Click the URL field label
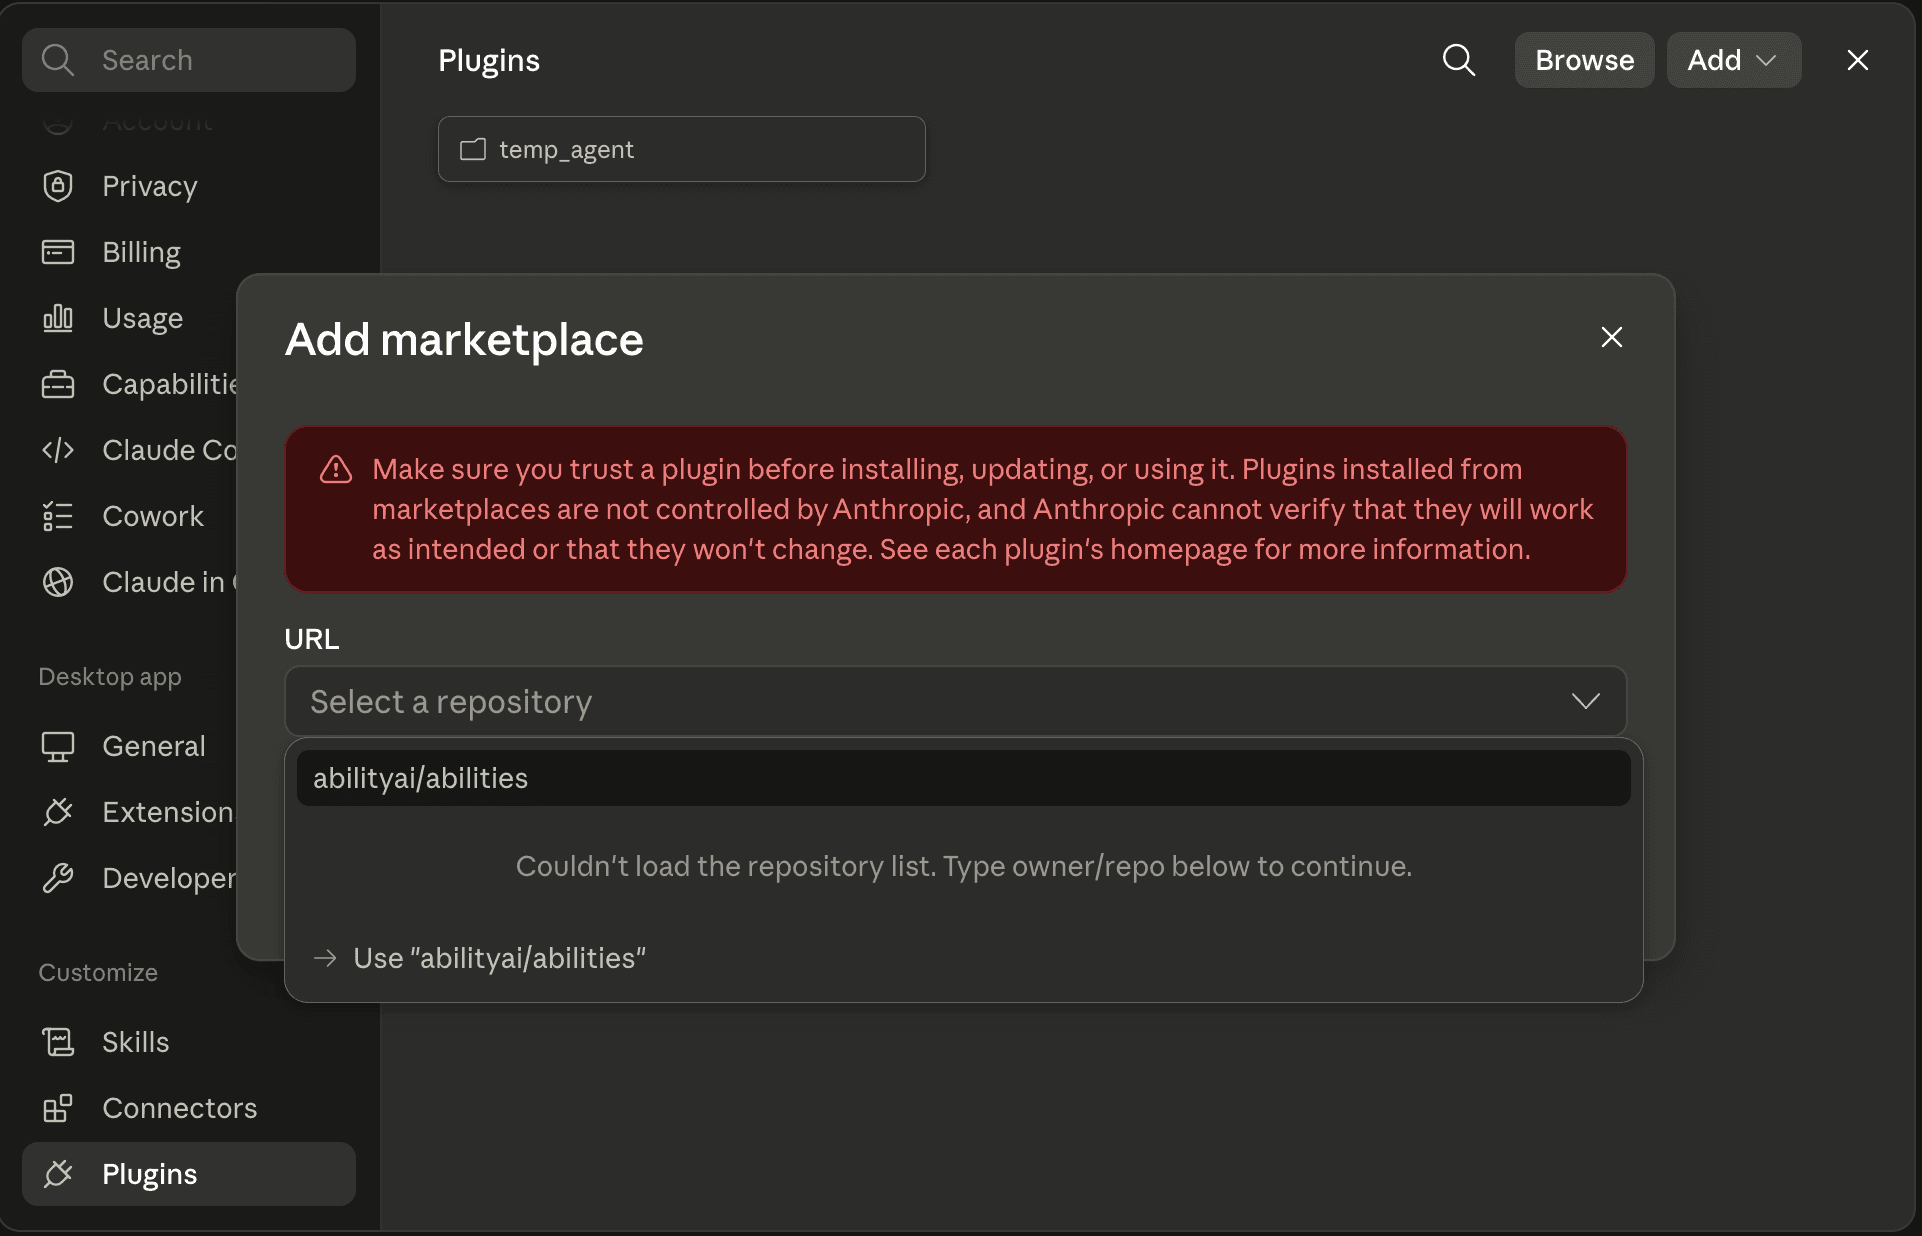This screenshot has width=1922, height=1236. click(x=312, y=638)
